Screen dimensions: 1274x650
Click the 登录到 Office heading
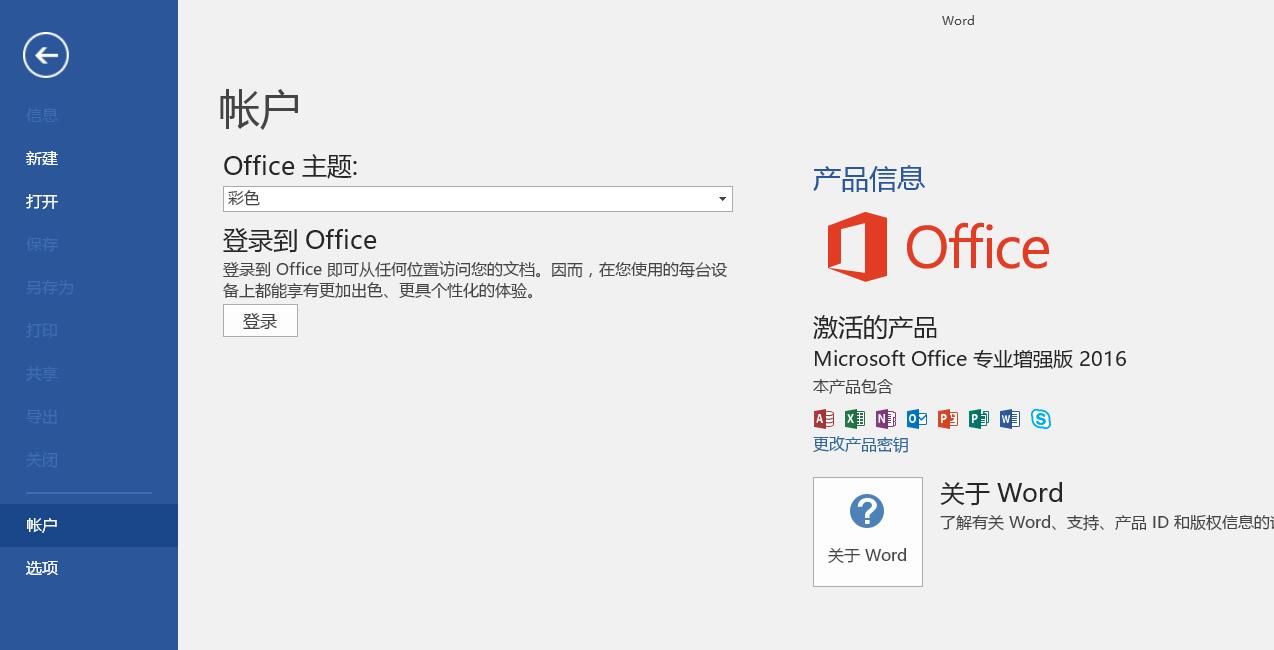(300, 240)
